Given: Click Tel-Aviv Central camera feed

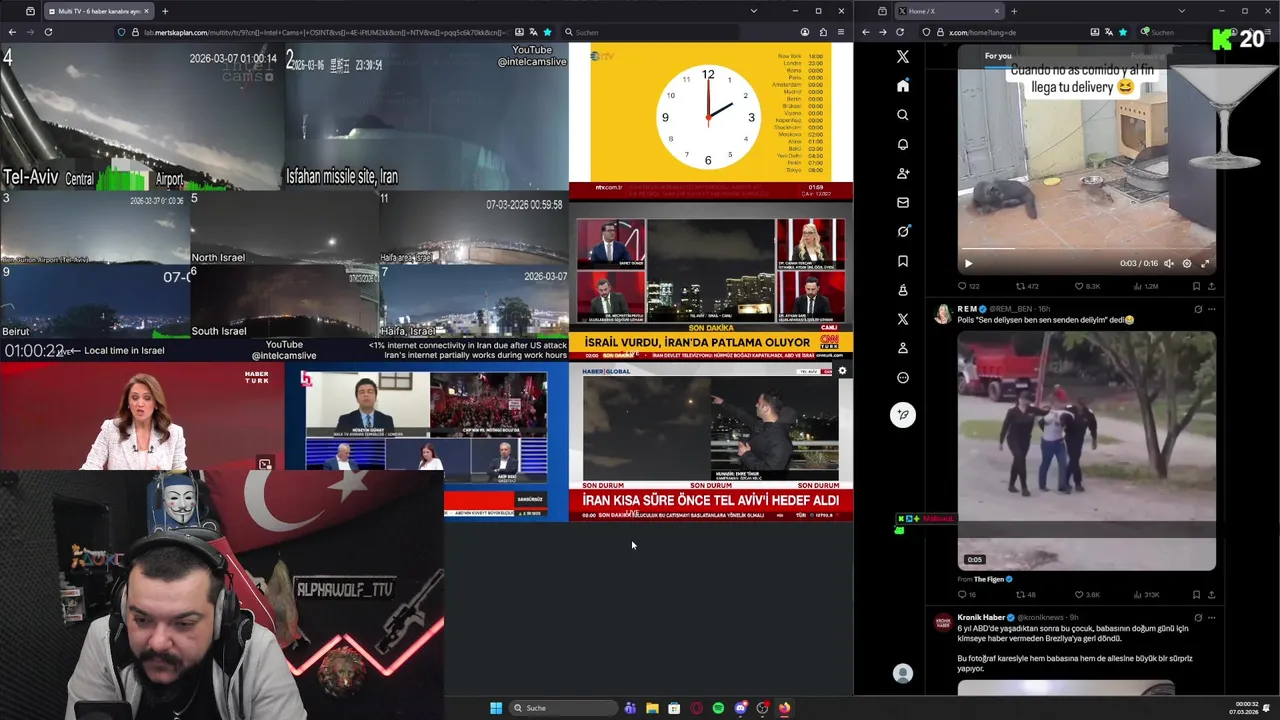Looking at the screenshot, I should tap(142, 116).
